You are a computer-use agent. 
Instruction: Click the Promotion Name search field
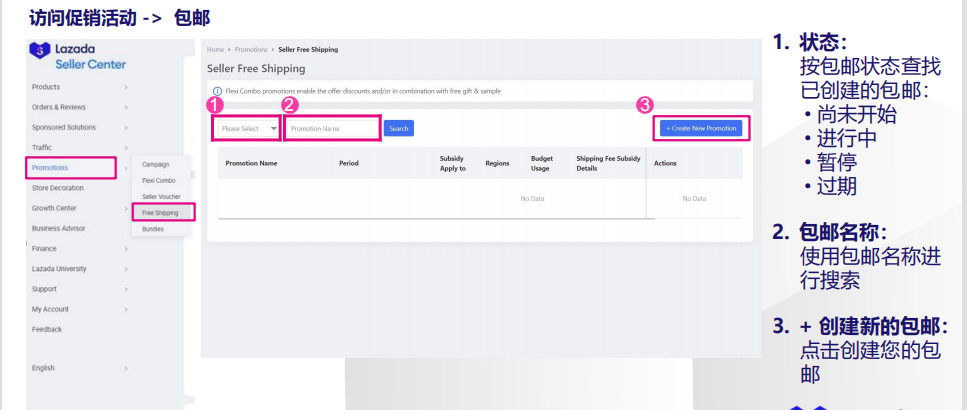(332, 128)
